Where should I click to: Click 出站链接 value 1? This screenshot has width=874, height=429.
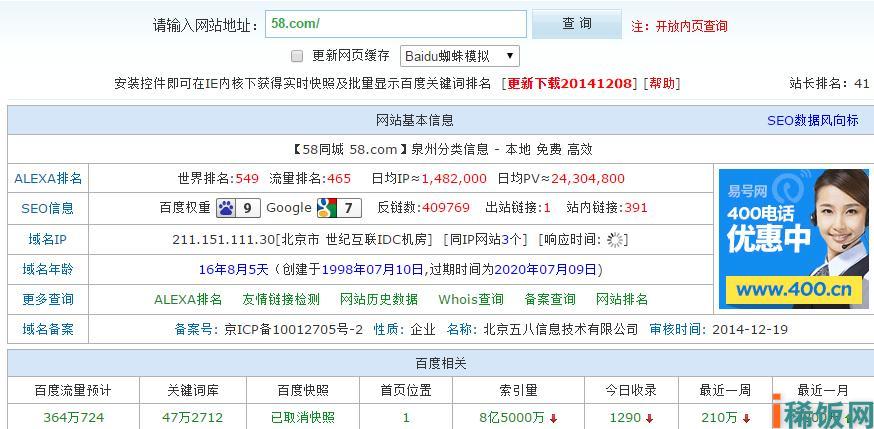547,208
